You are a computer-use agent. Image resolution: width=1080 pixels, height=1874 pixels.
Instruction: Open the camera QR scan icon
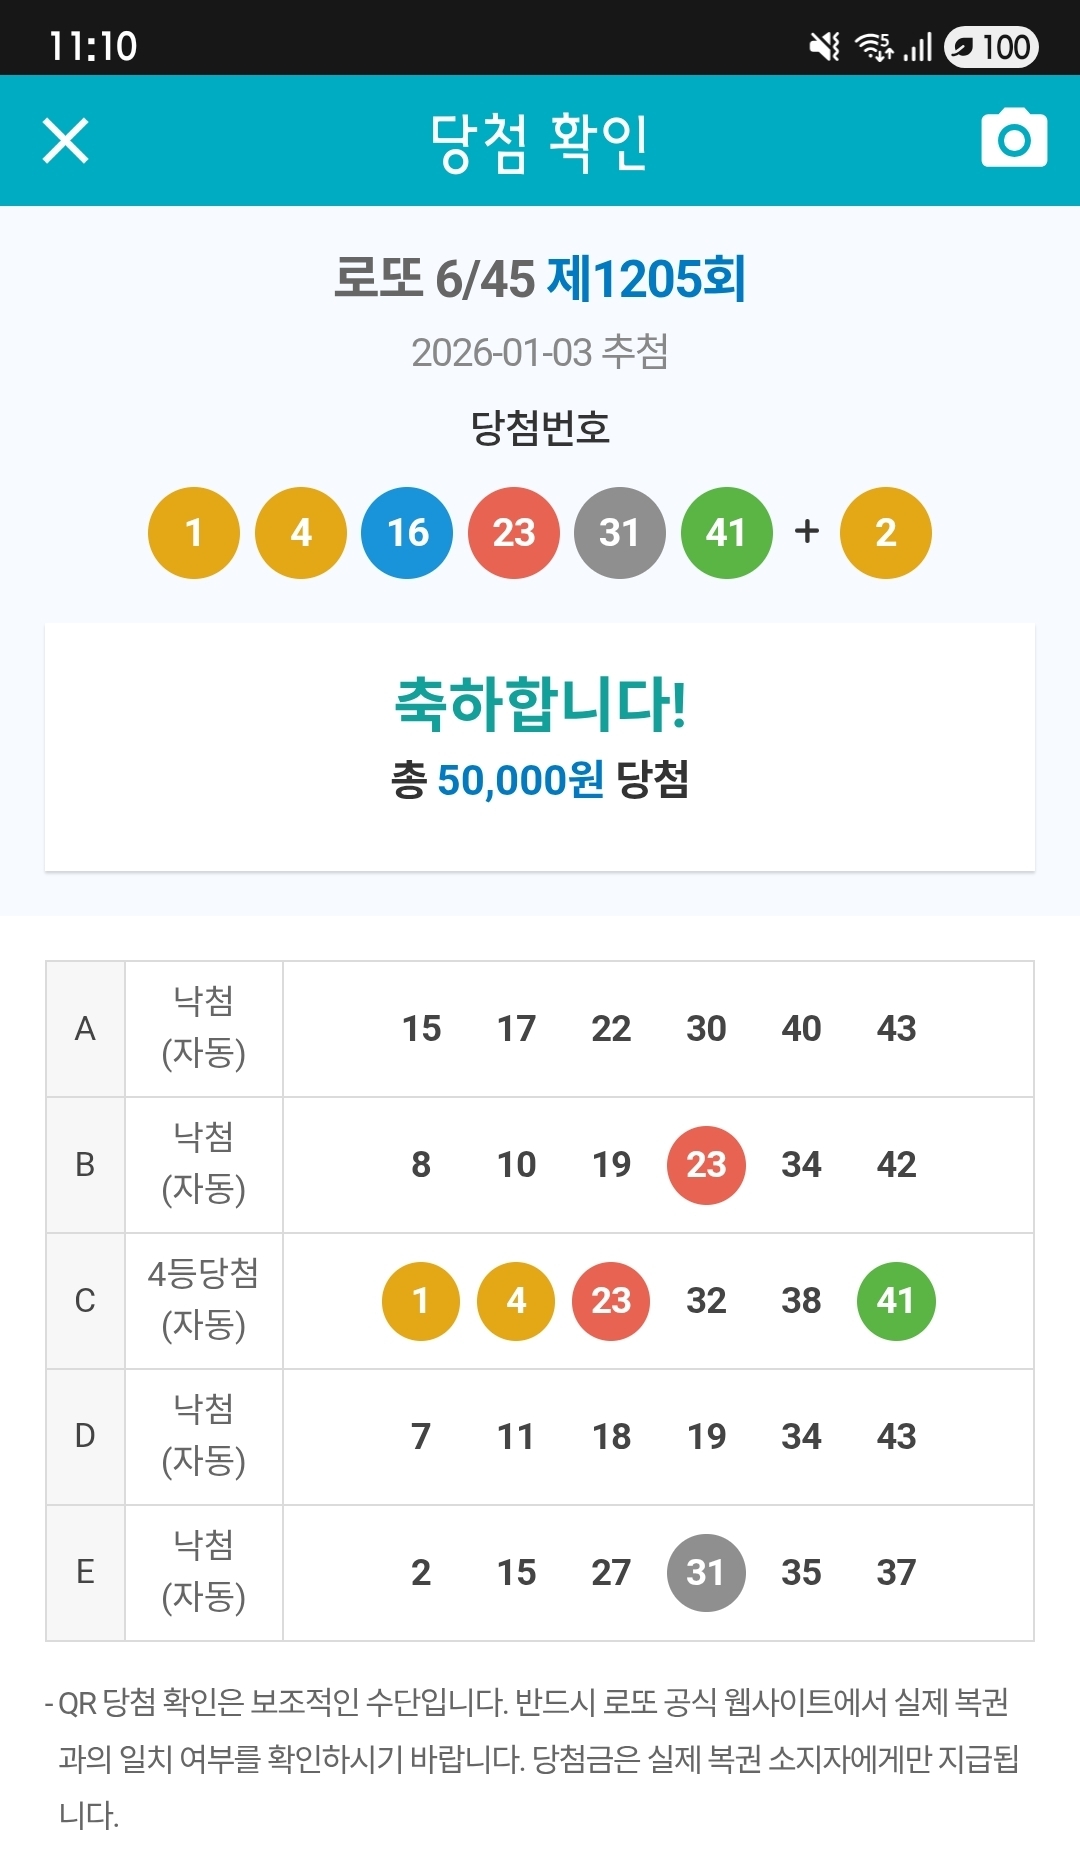click(x=1014, y=139)
